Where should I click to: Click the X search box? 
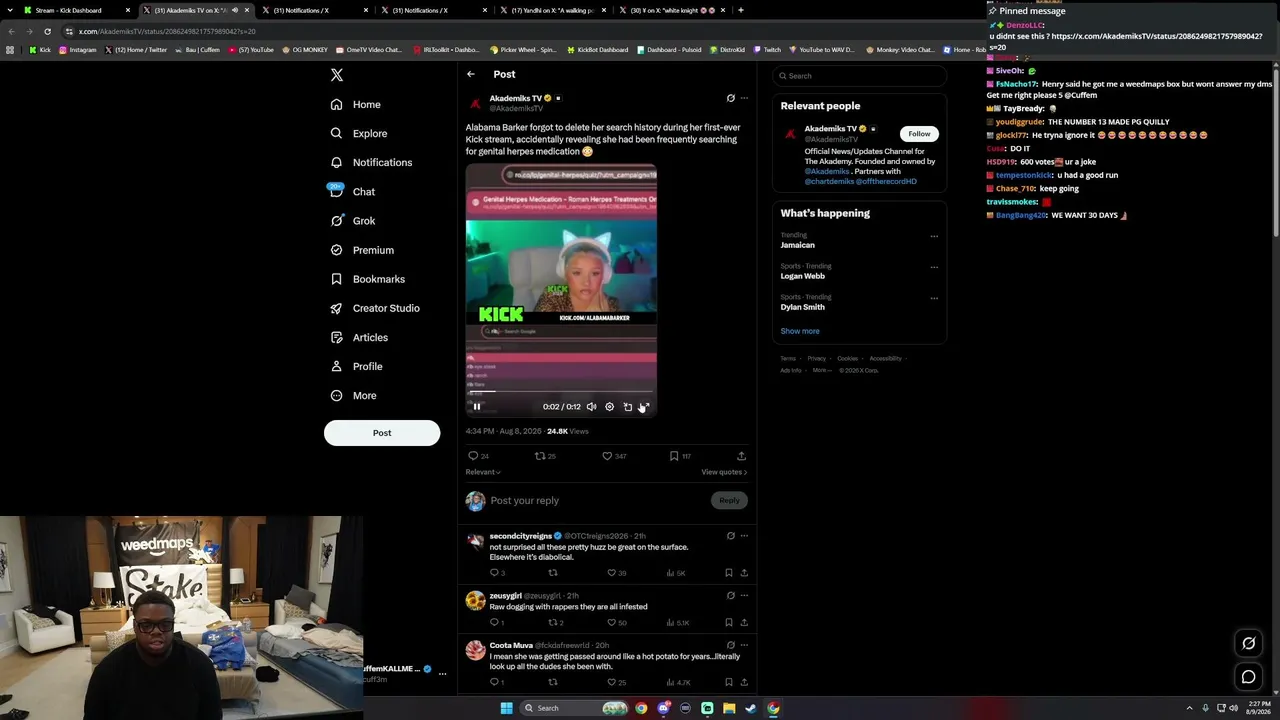coord(859,76)
